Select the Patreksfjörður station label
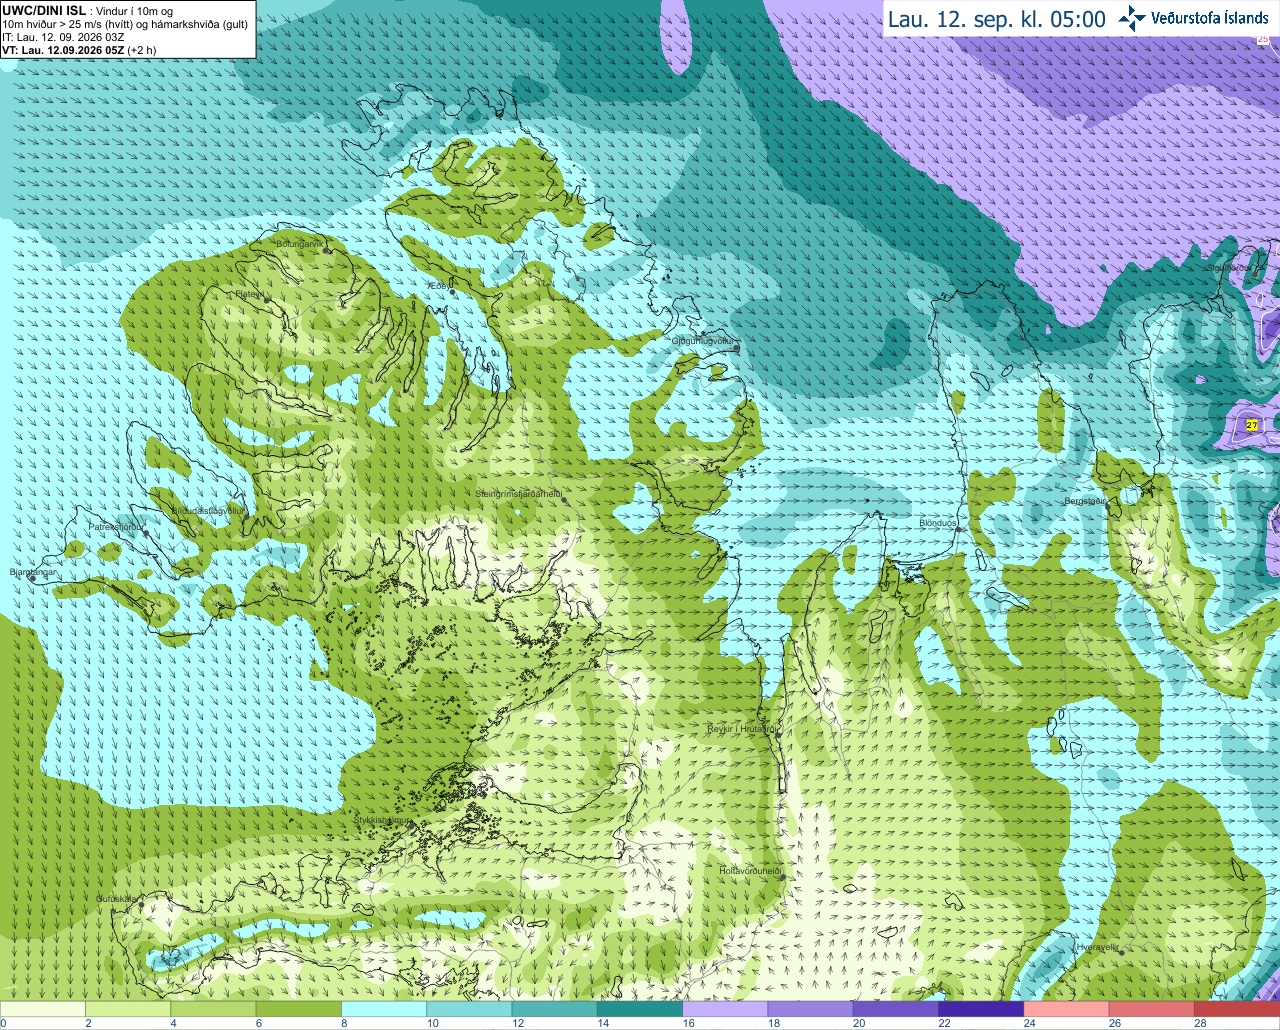Viewport: 1280px width, 1030px height. (117, 526)
